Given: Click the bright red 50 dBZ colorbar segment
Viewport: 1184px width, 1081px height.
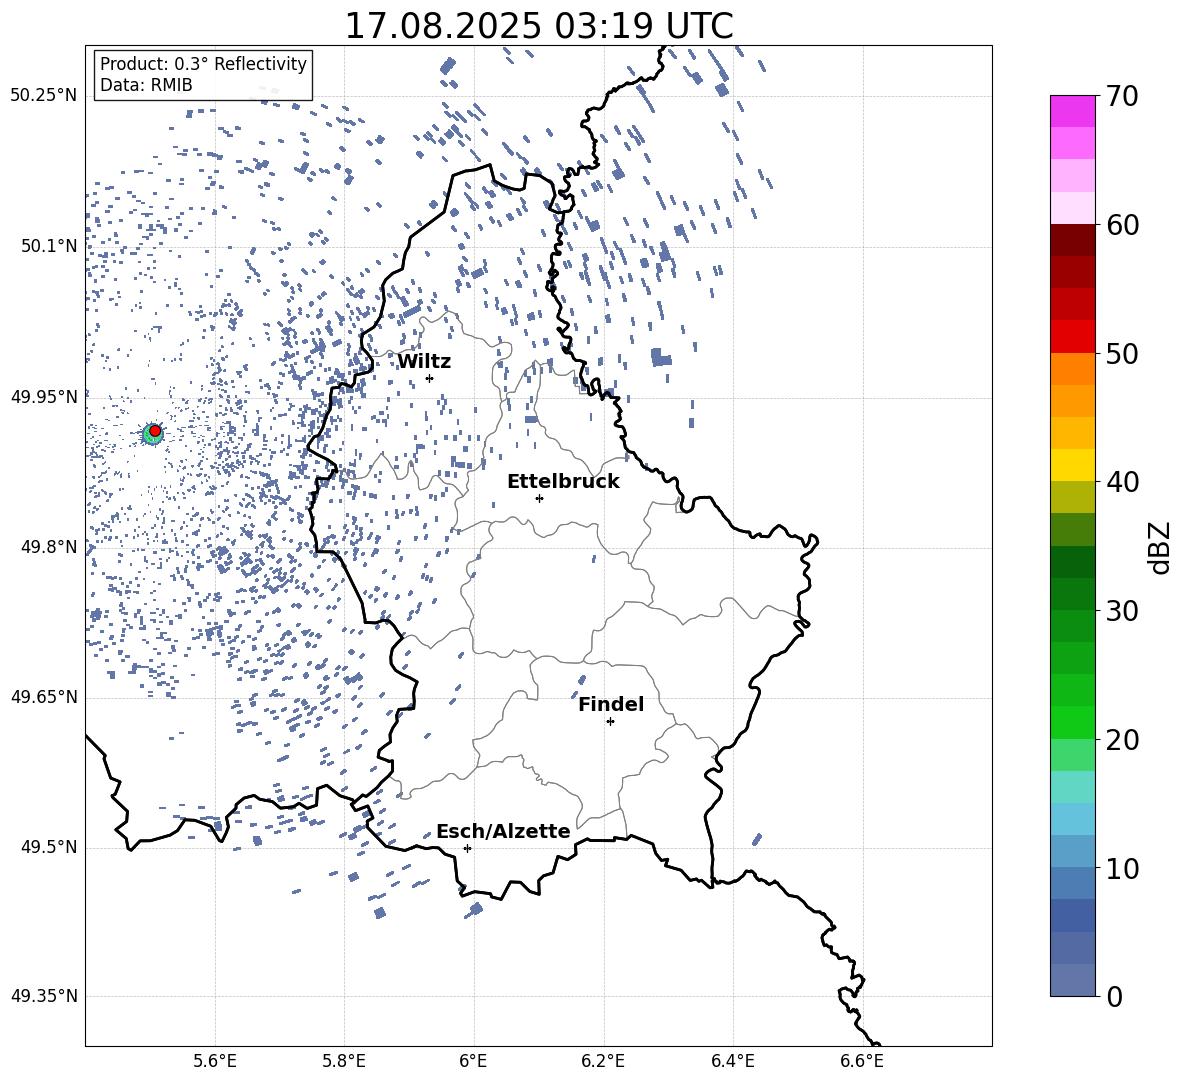Looking at the screenshot, I should 1073,337.
